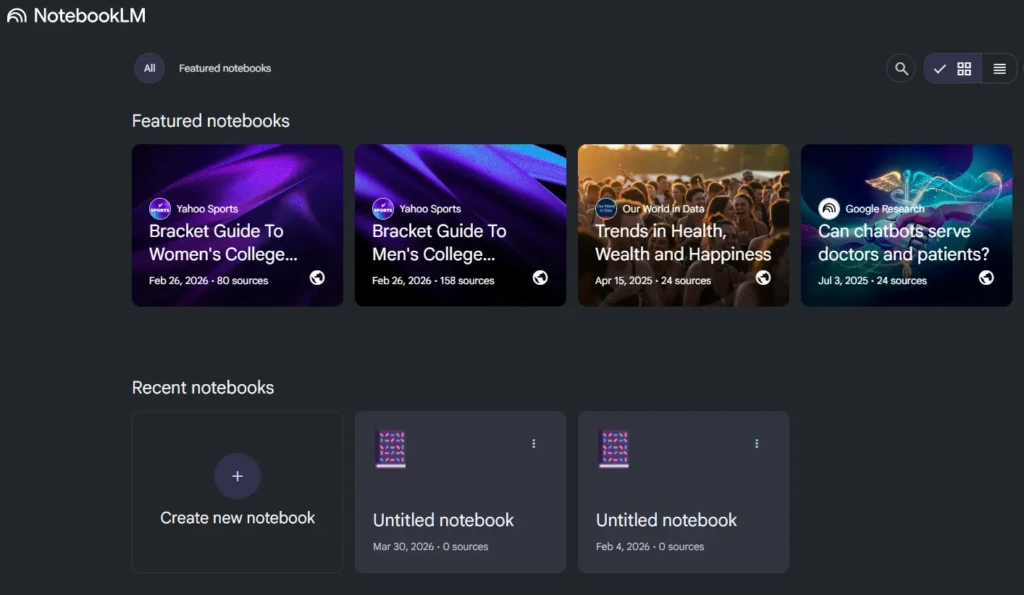Viewport: 1024px width, 595px height.
Task: Click Yahoo Sports avatar on Women's College card
Action: [159, 208]
